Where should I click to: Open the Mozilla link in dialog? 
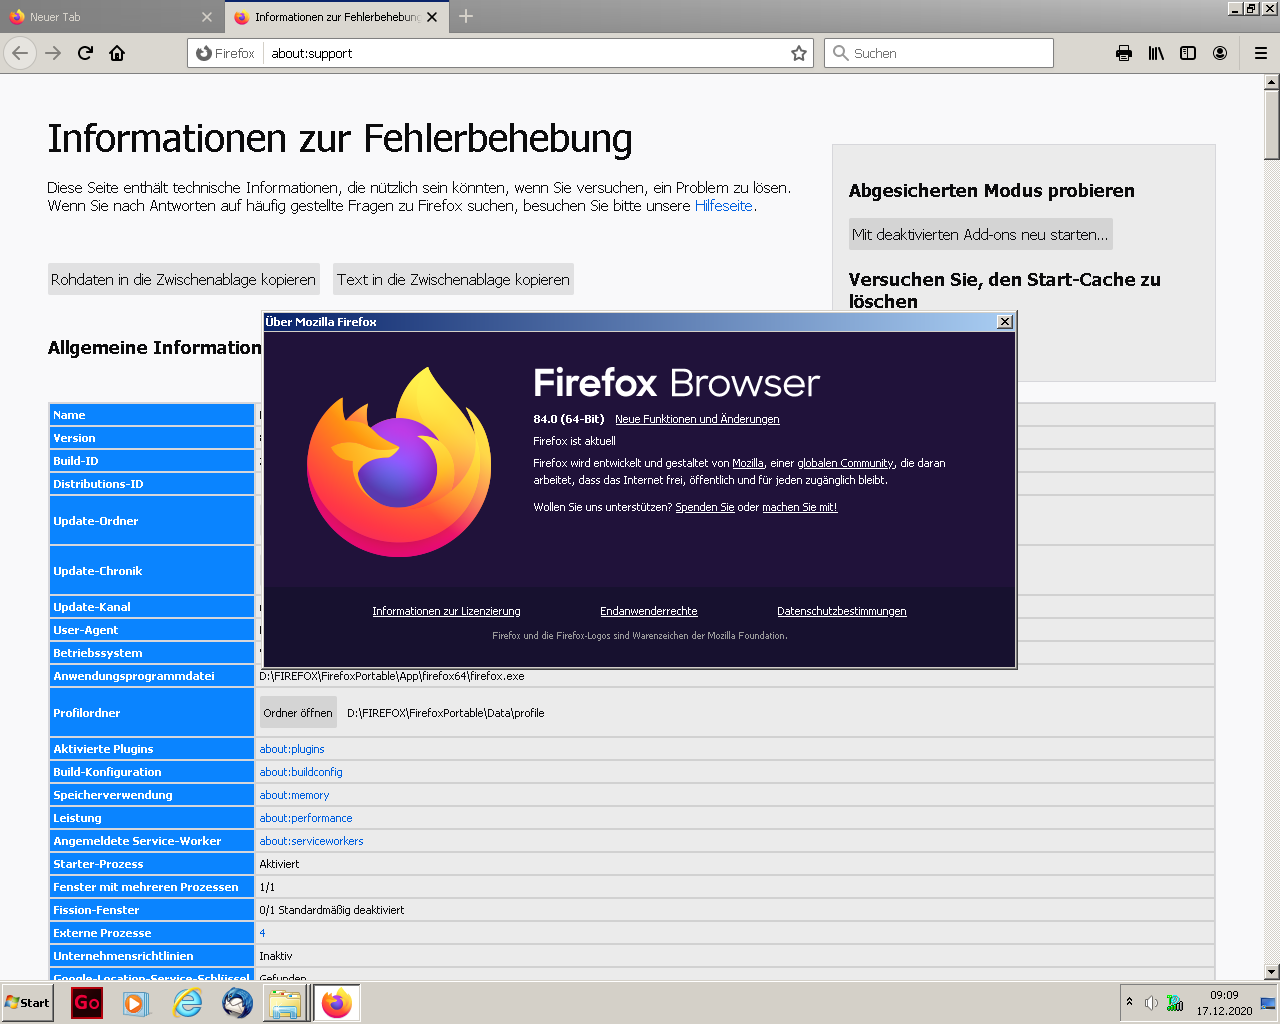click(x=748, y=463)
